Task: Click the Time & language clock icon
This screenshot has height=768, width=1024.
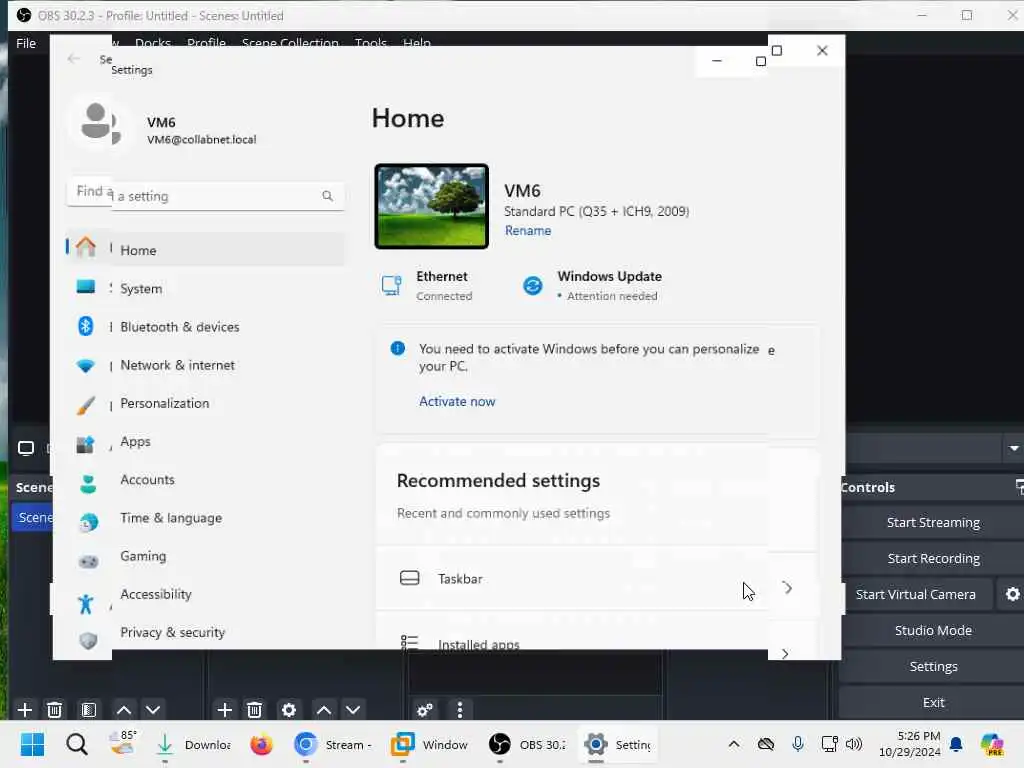Action: pyautogui.click(x=88, y=522)
